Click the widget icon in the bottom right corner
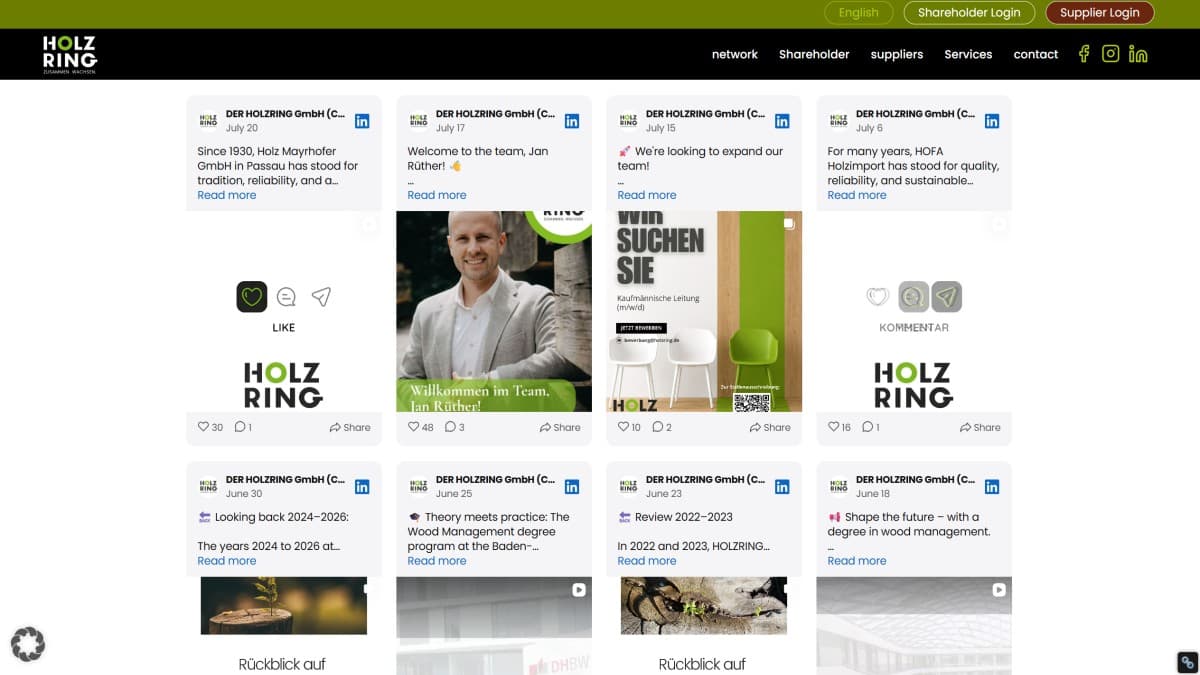 (x=1187, y=662)
